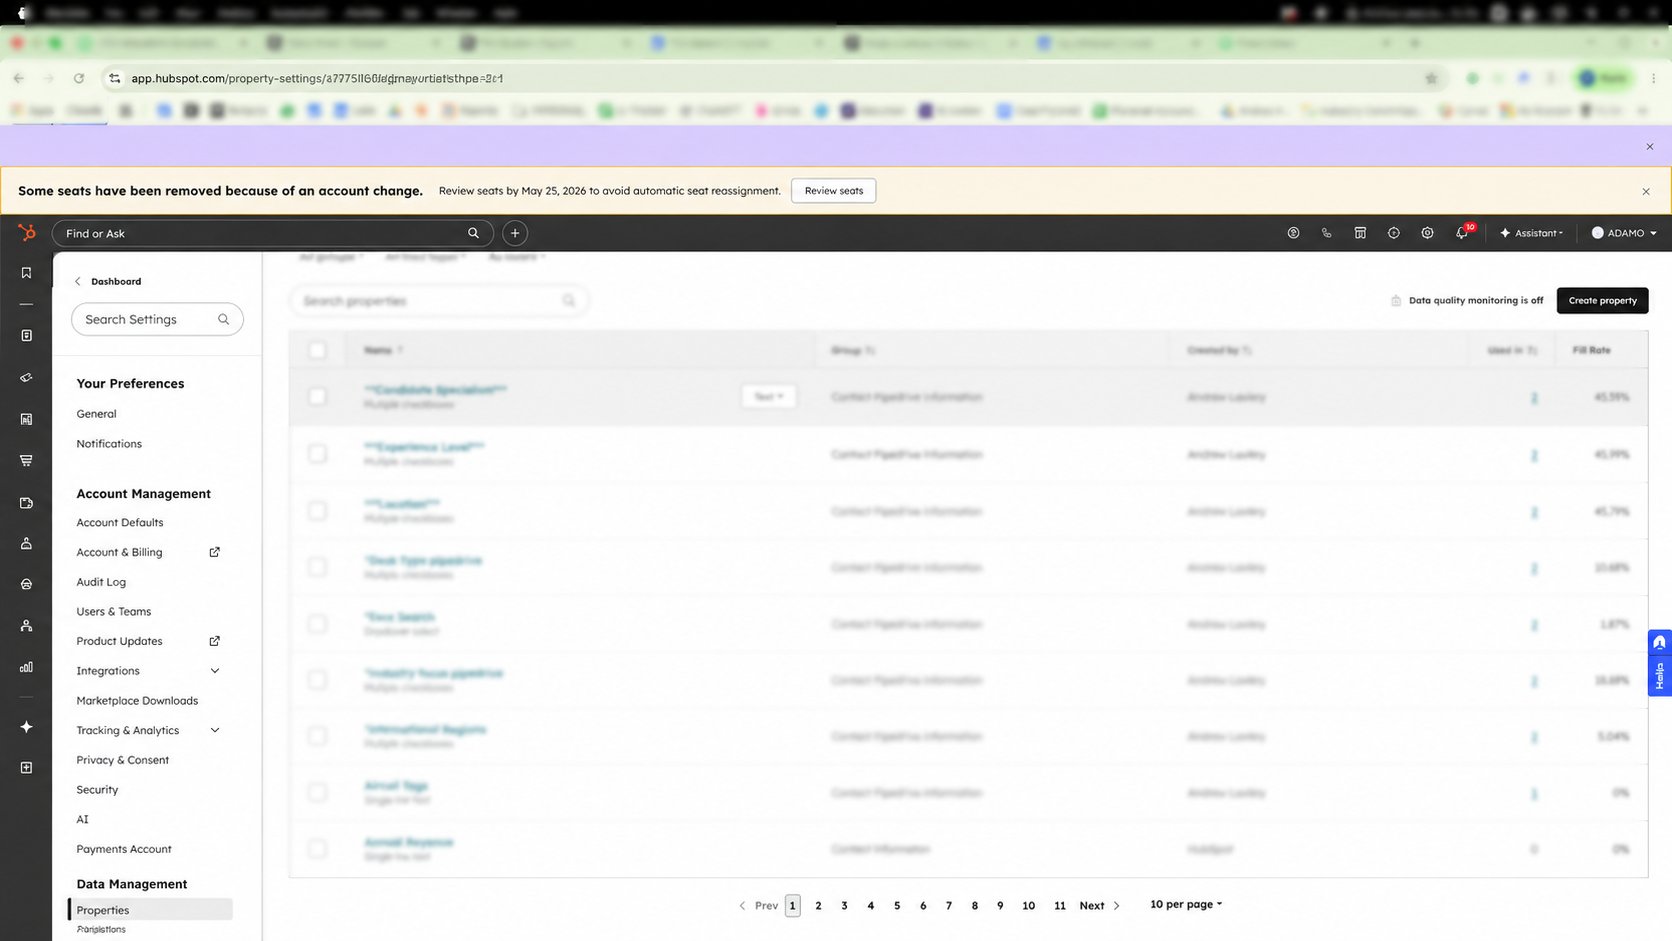The height and width of the screenshot is (941, 1672).
Task: Open Account Defaults settings
Action: coord(120,523)
